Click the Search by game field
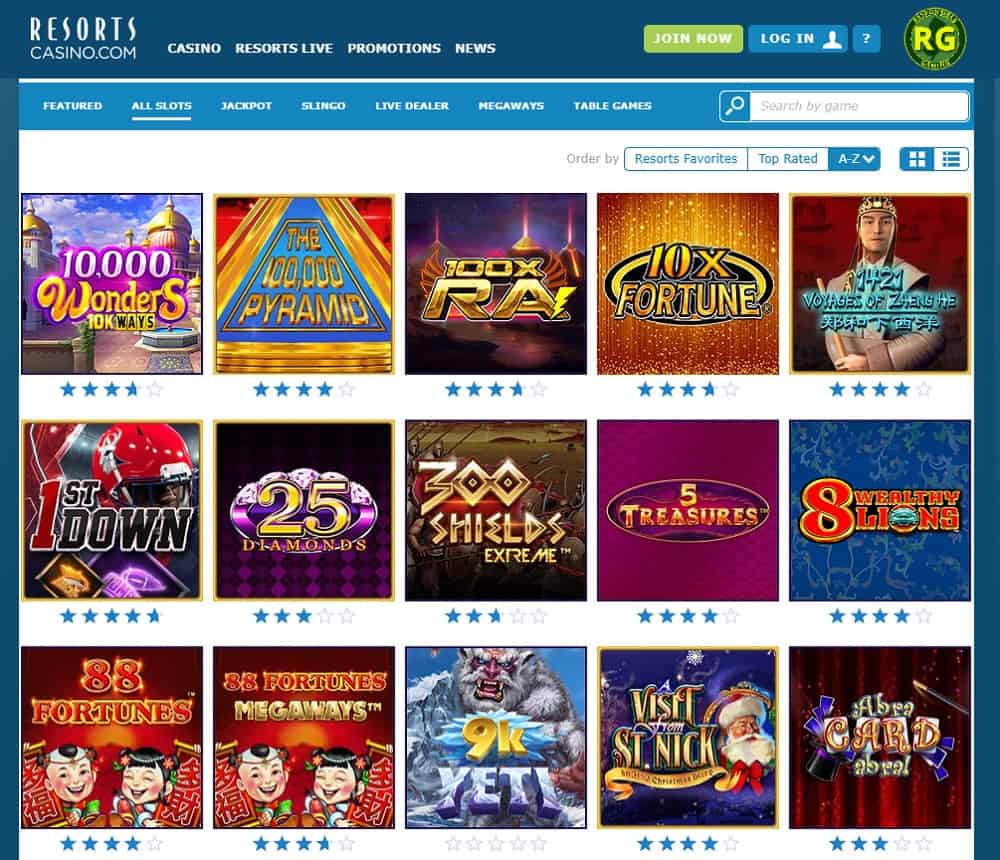Viewport: 1000px width, 860px height. pos(859,106)
